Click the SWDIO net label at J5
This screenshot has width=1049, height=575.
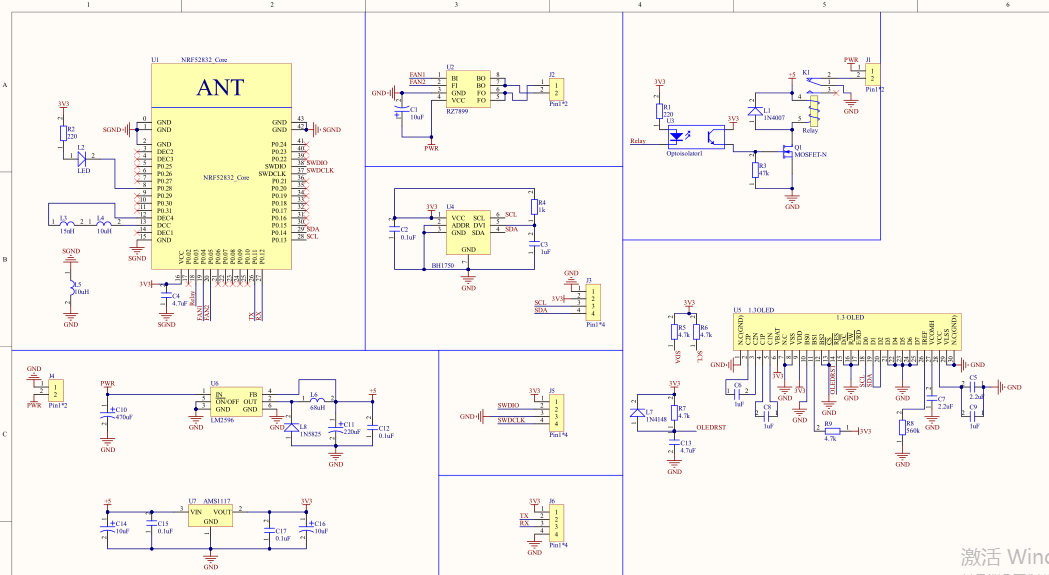coord(508,405)
